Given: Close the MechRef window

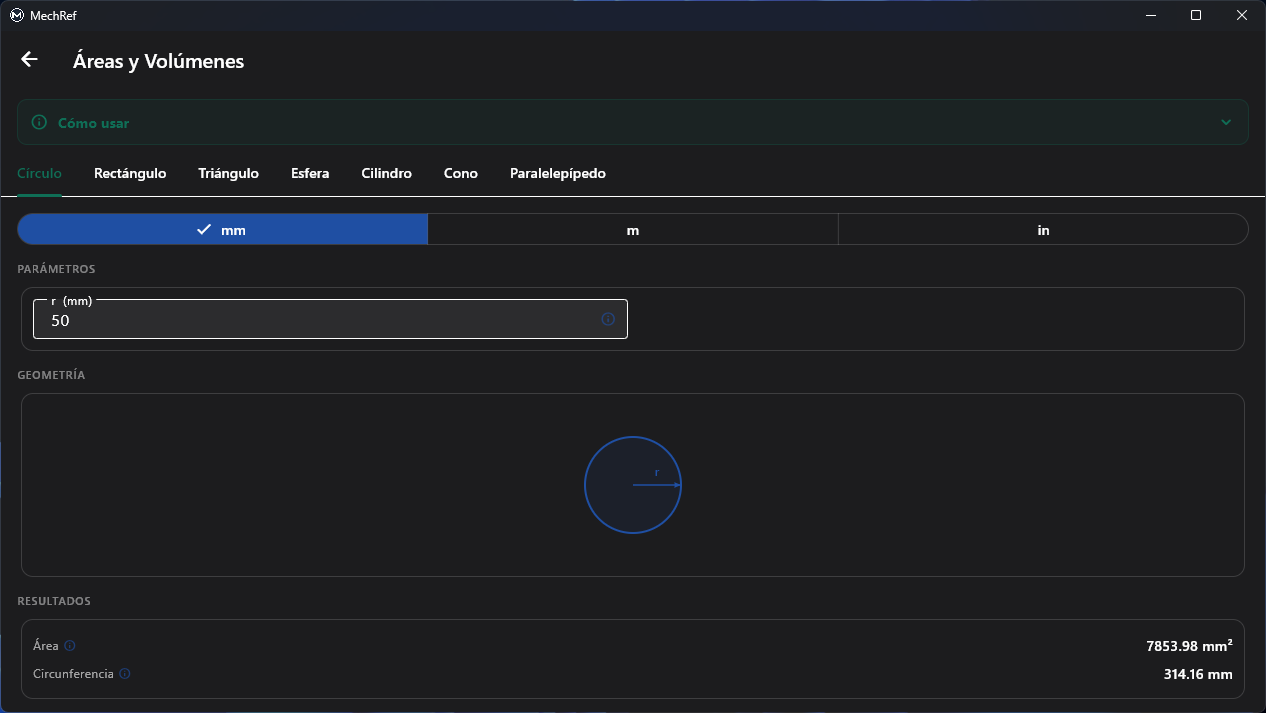Looking at the screenshot, I should pyautogui.click(x=1242, y=15).
